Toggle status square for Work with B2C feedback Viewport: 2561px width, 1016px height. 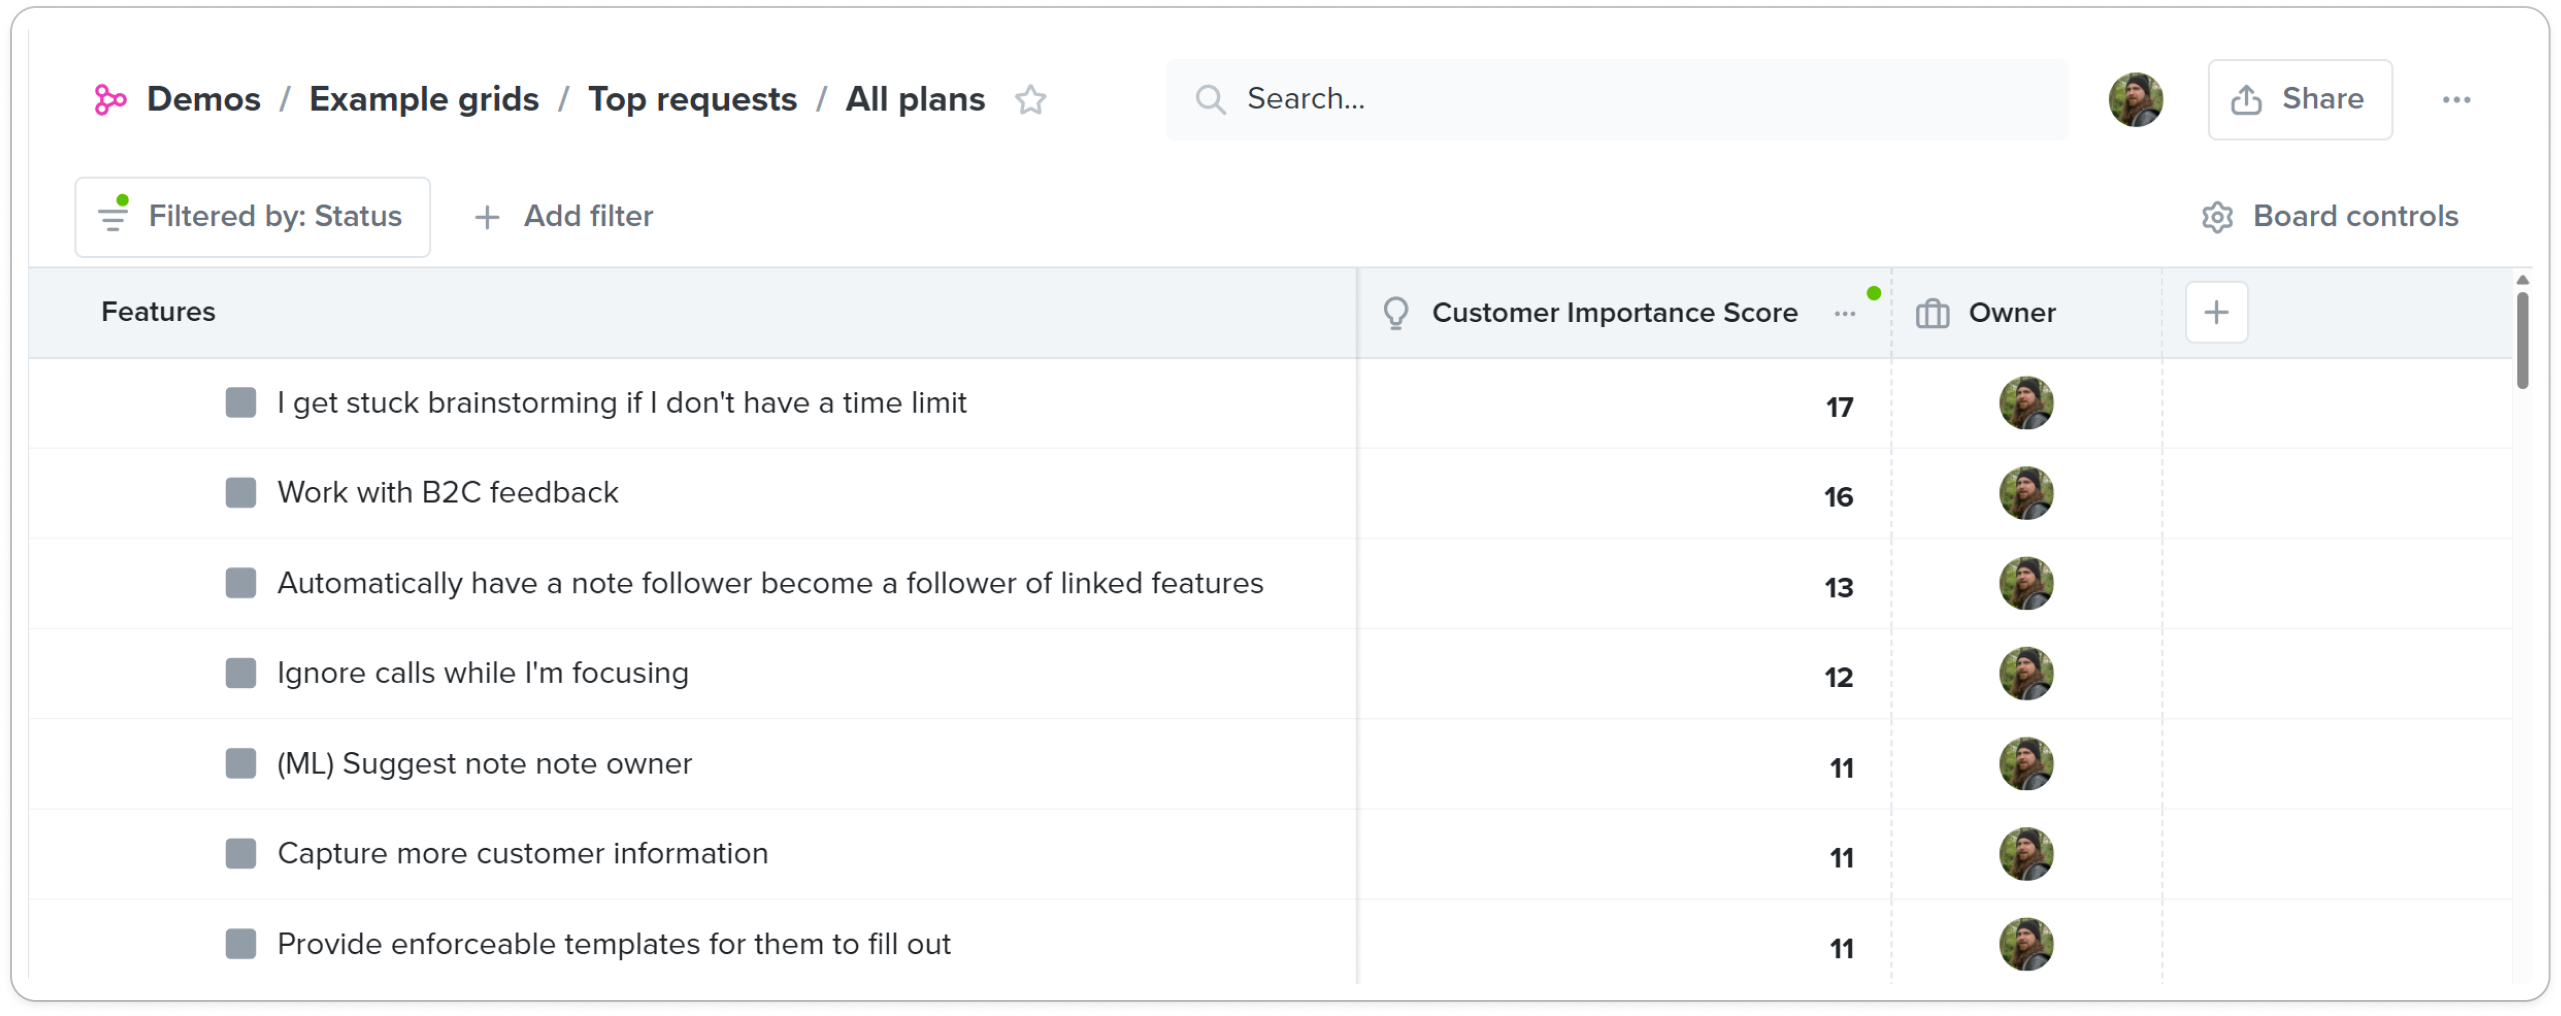pos(240,492)
